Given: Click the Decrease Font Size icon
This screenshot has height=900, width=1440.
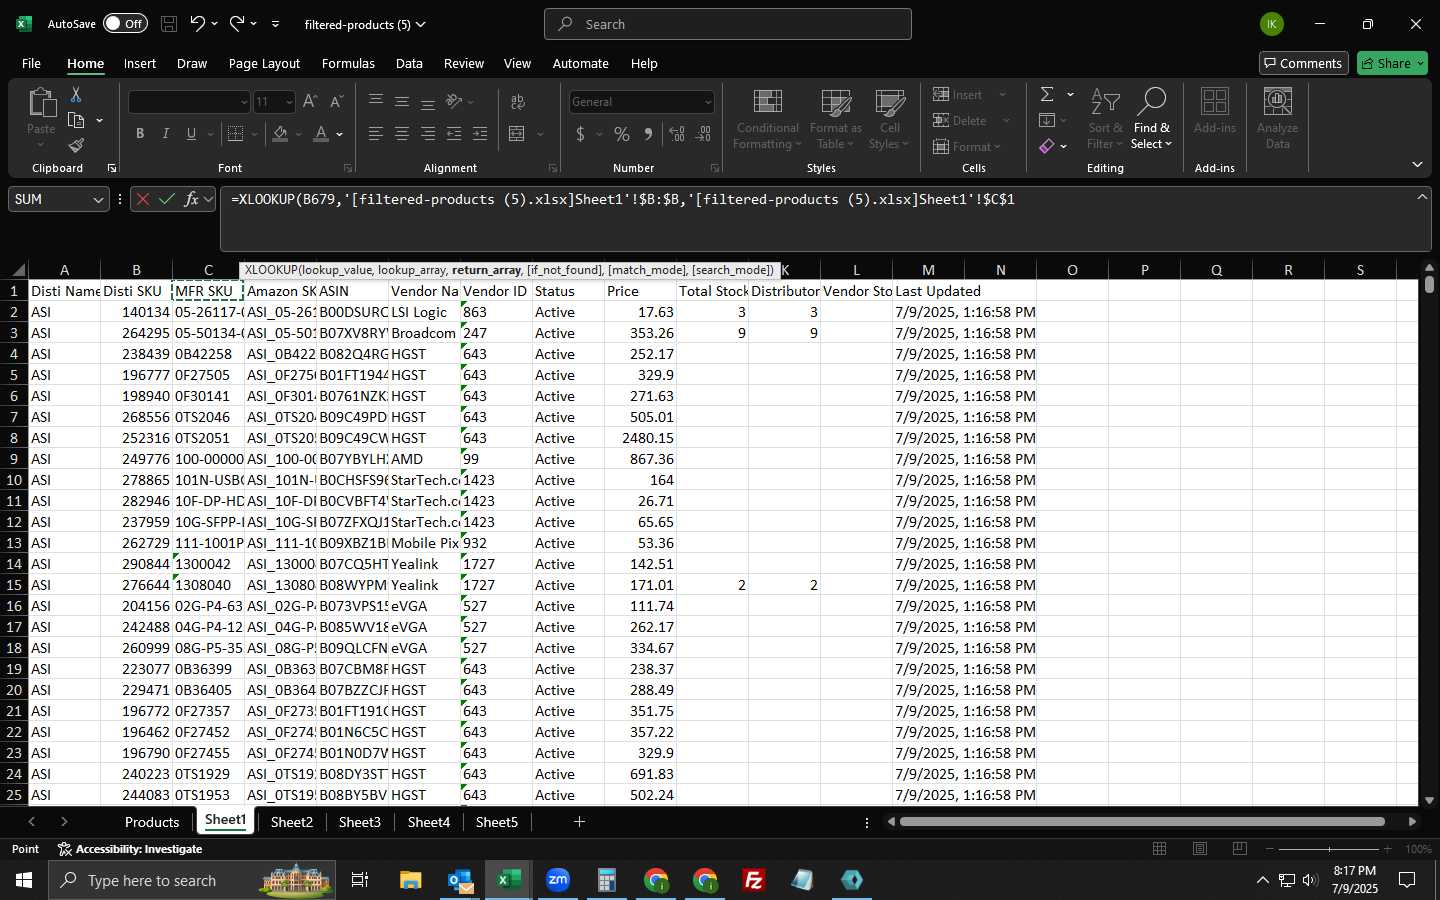Looking at the screenshot, I should click(336, 101).
